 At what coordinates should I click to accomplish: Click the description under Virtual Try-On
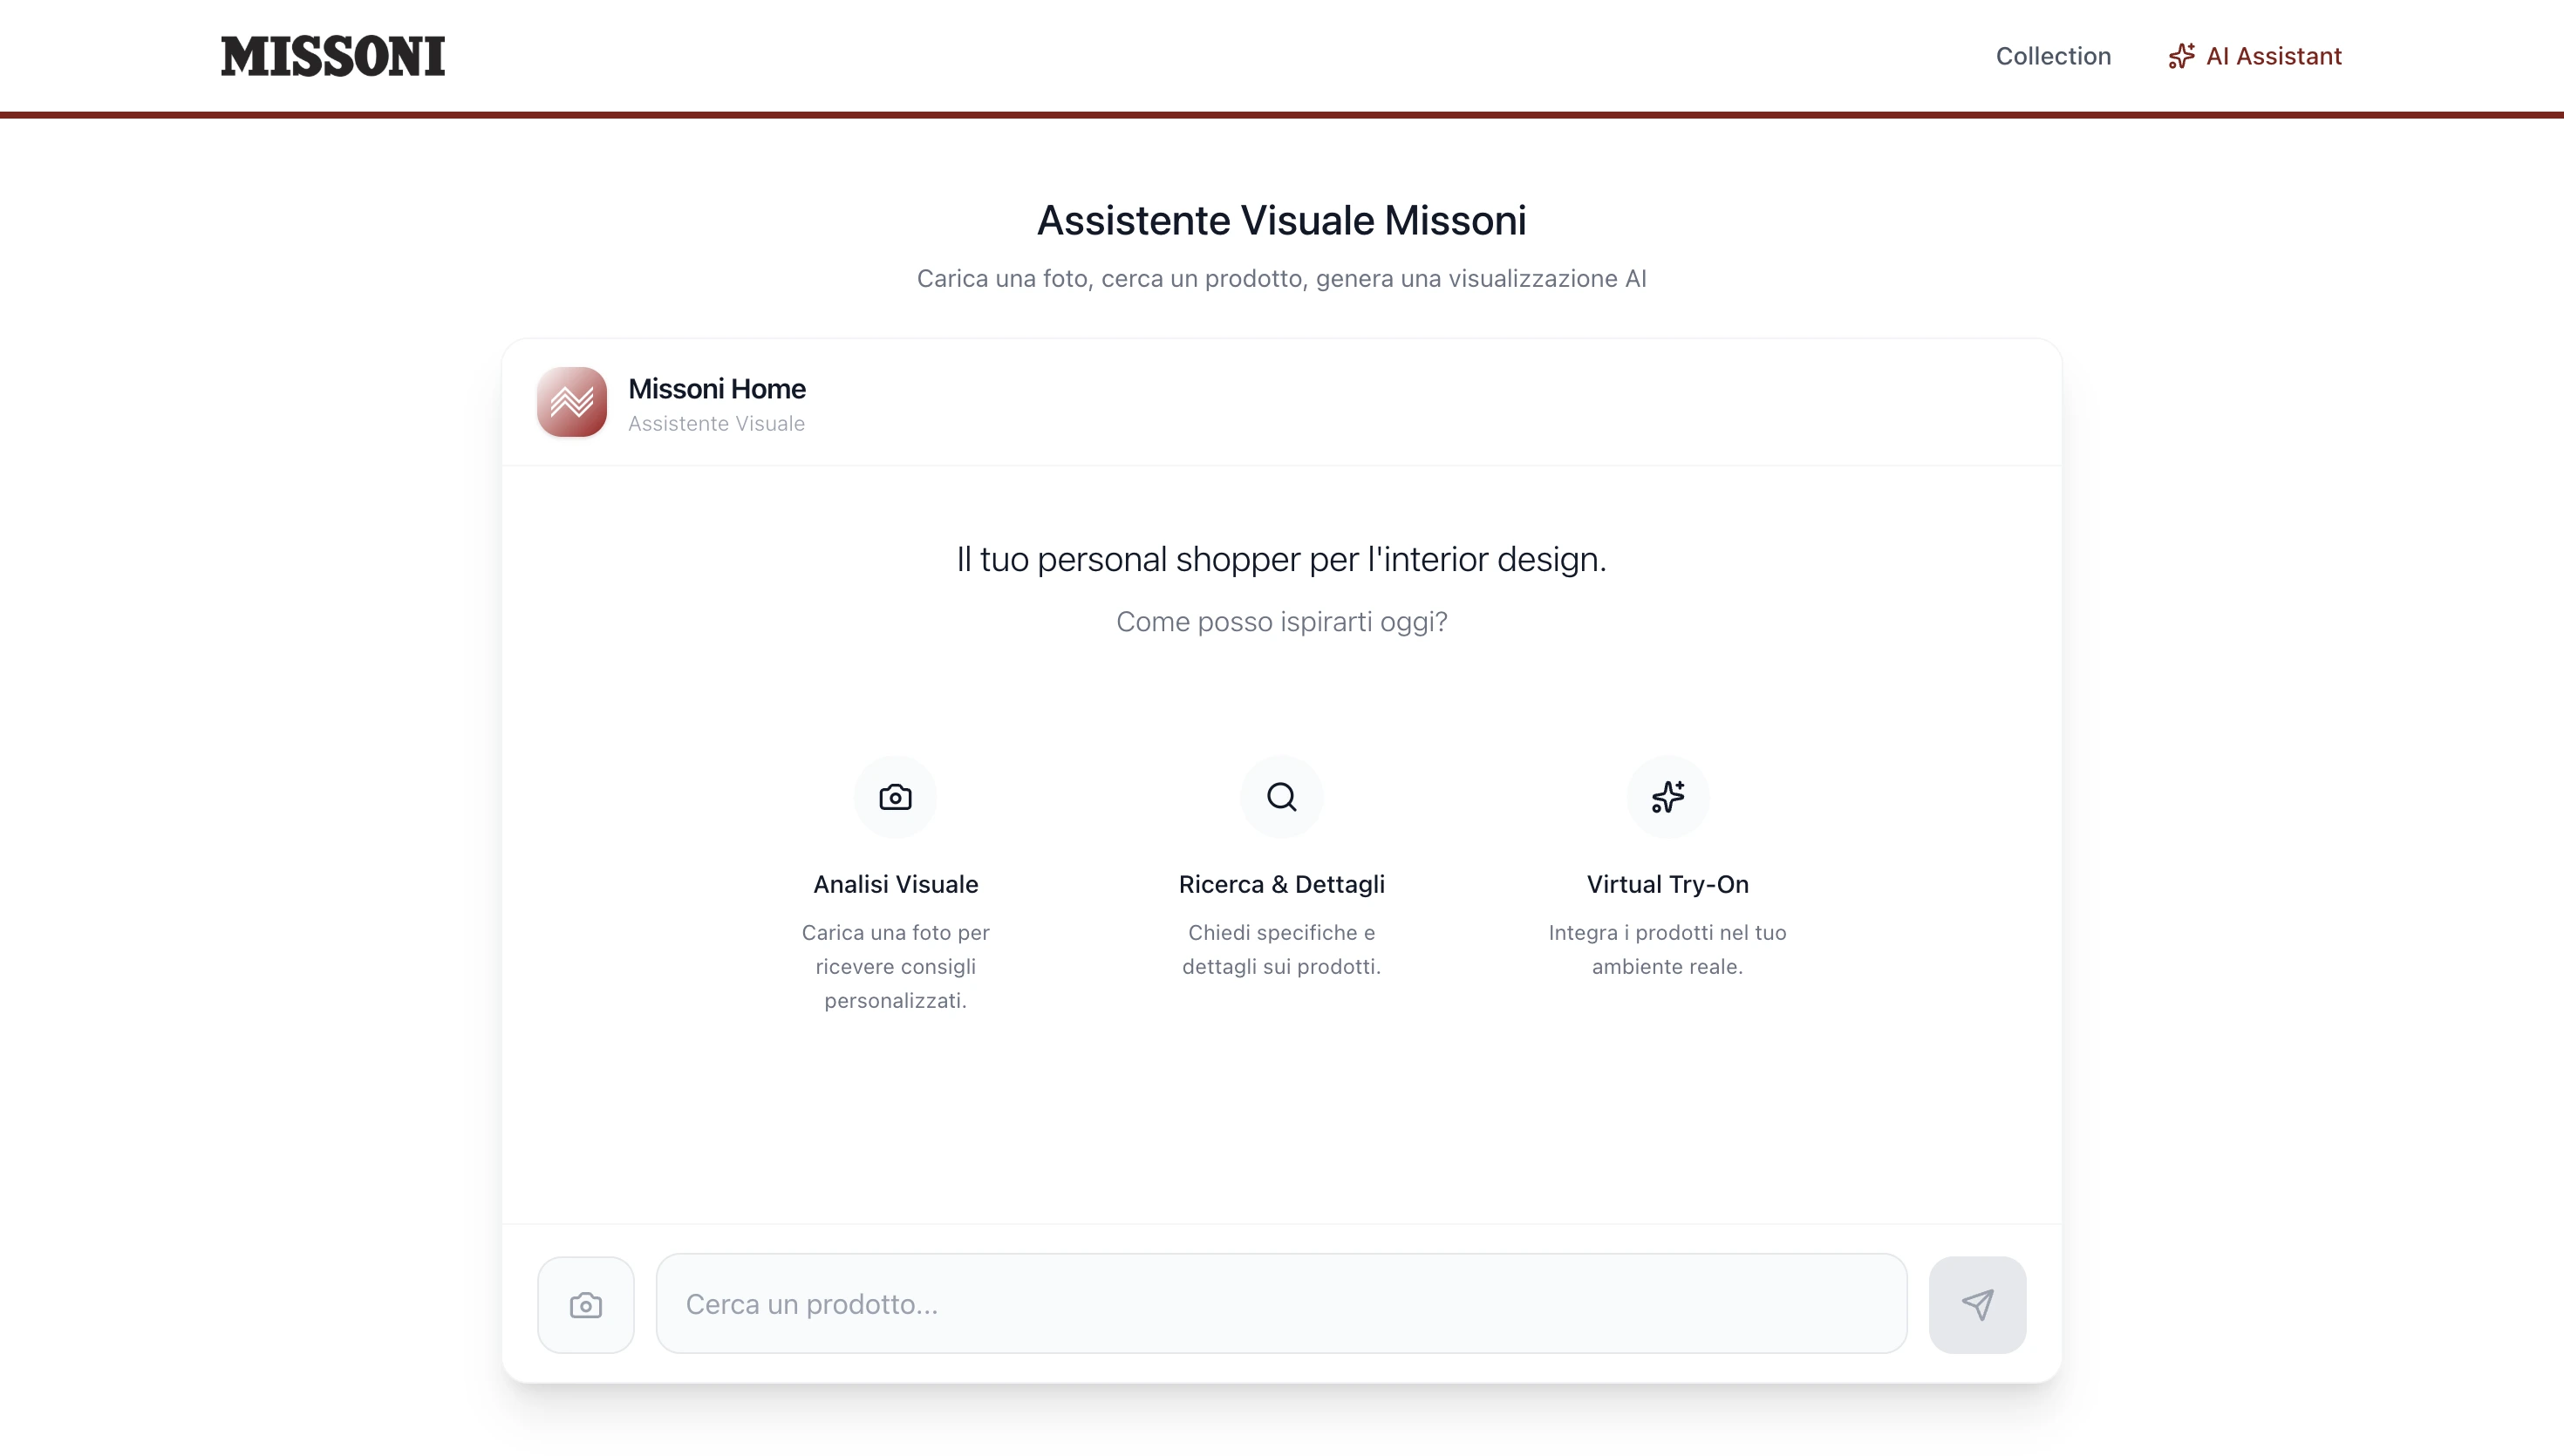coord(1666,949)
